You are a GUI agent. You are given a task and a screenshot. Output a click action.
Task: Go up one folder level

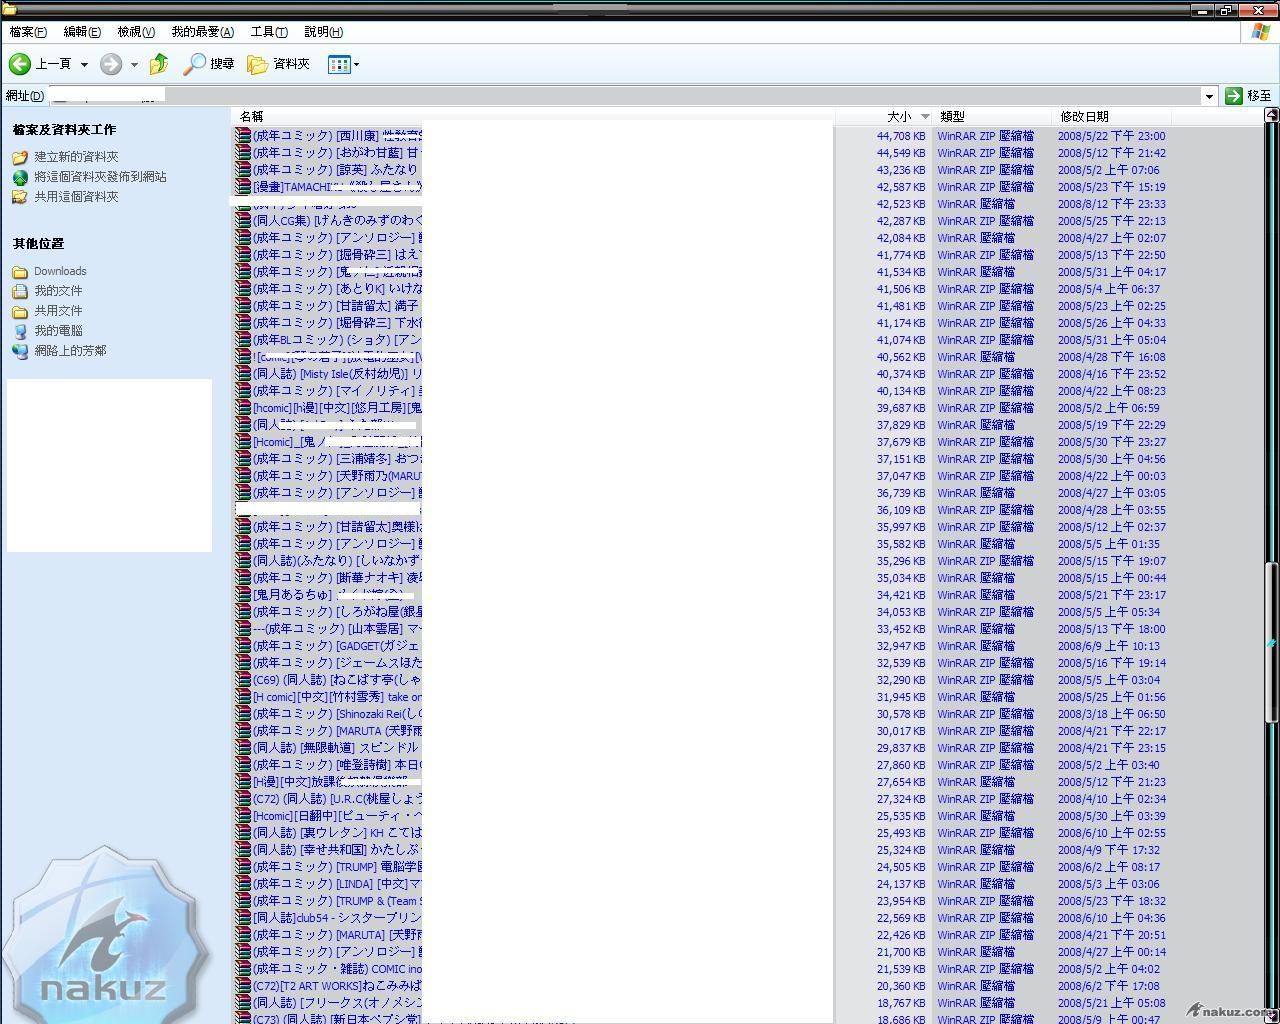[159, 64]
